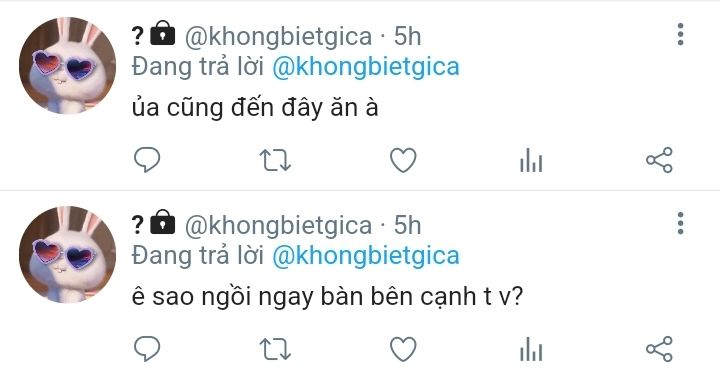View analytics of the second tweet

pyautogui.click(x=531, y=349)
